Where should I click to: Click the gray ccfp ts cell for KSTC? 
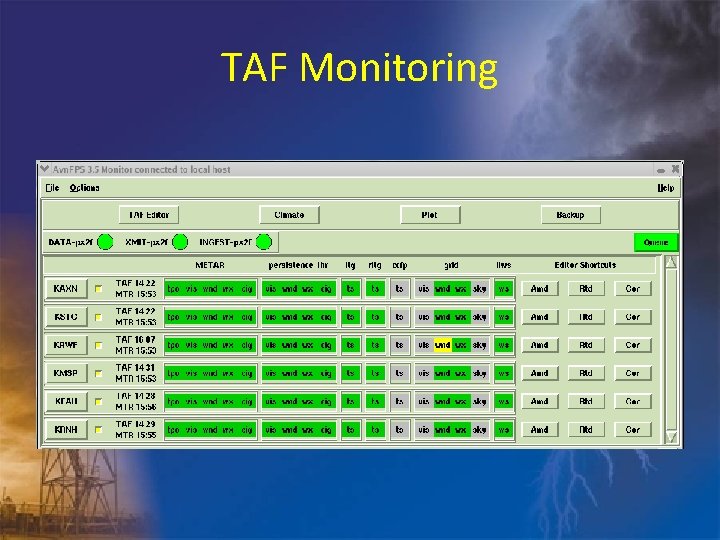[x=399, y=317]
